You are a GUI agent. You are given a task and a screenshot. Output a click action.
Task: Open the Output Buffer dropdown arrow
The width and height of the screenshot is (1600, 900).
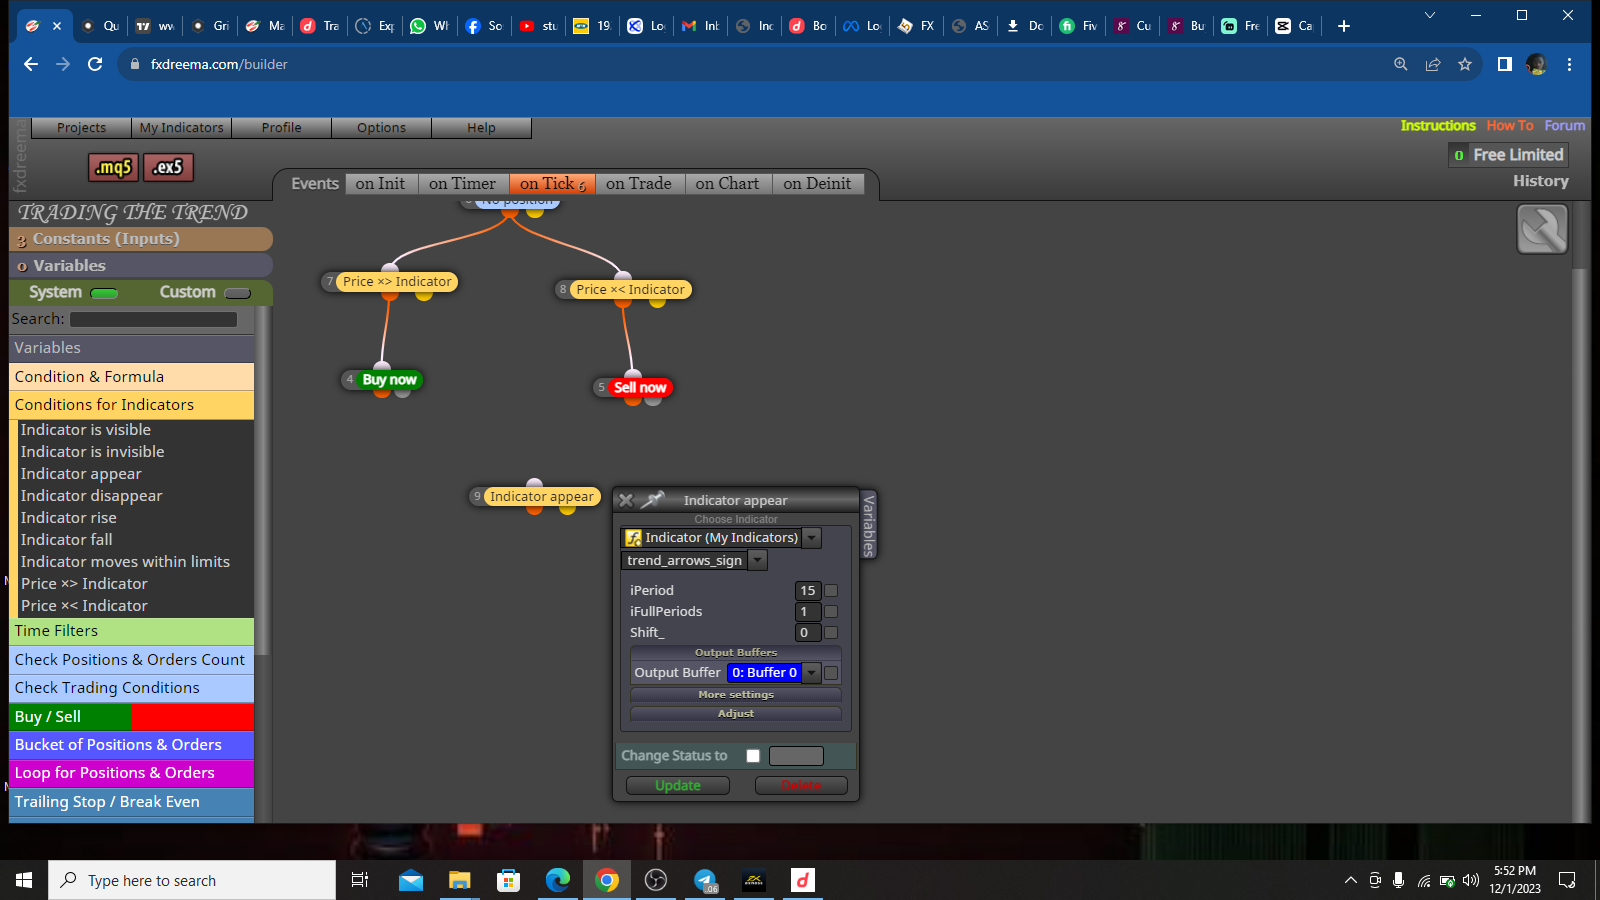pos(812,673)
